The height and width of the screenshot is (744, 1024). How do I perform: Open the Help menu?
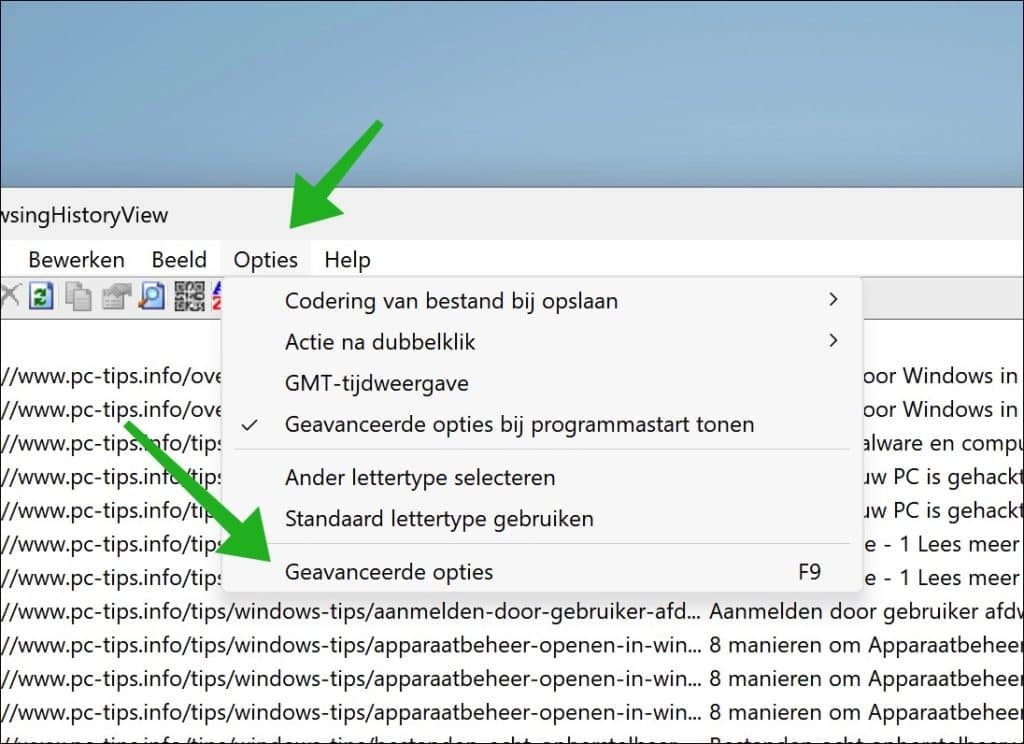pos(347,260)
